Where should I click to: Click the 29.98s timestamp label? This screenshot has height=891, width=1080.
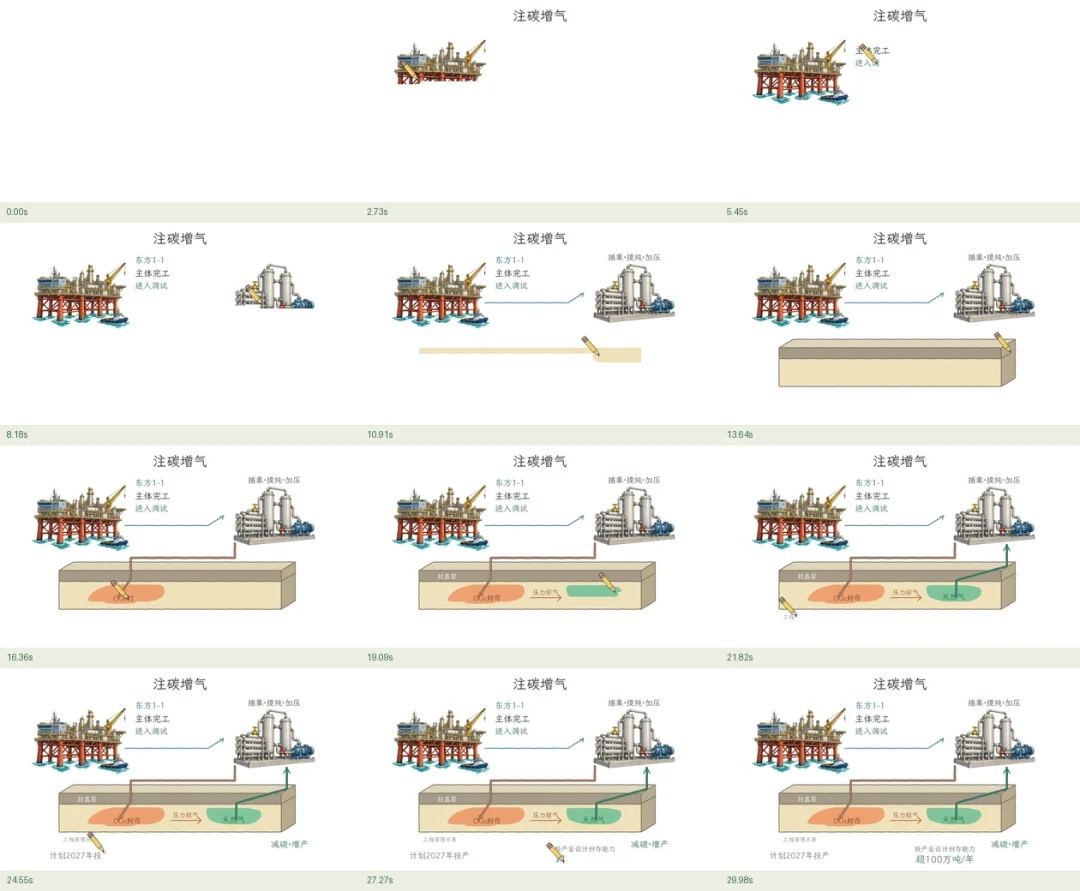coord(740,880)
